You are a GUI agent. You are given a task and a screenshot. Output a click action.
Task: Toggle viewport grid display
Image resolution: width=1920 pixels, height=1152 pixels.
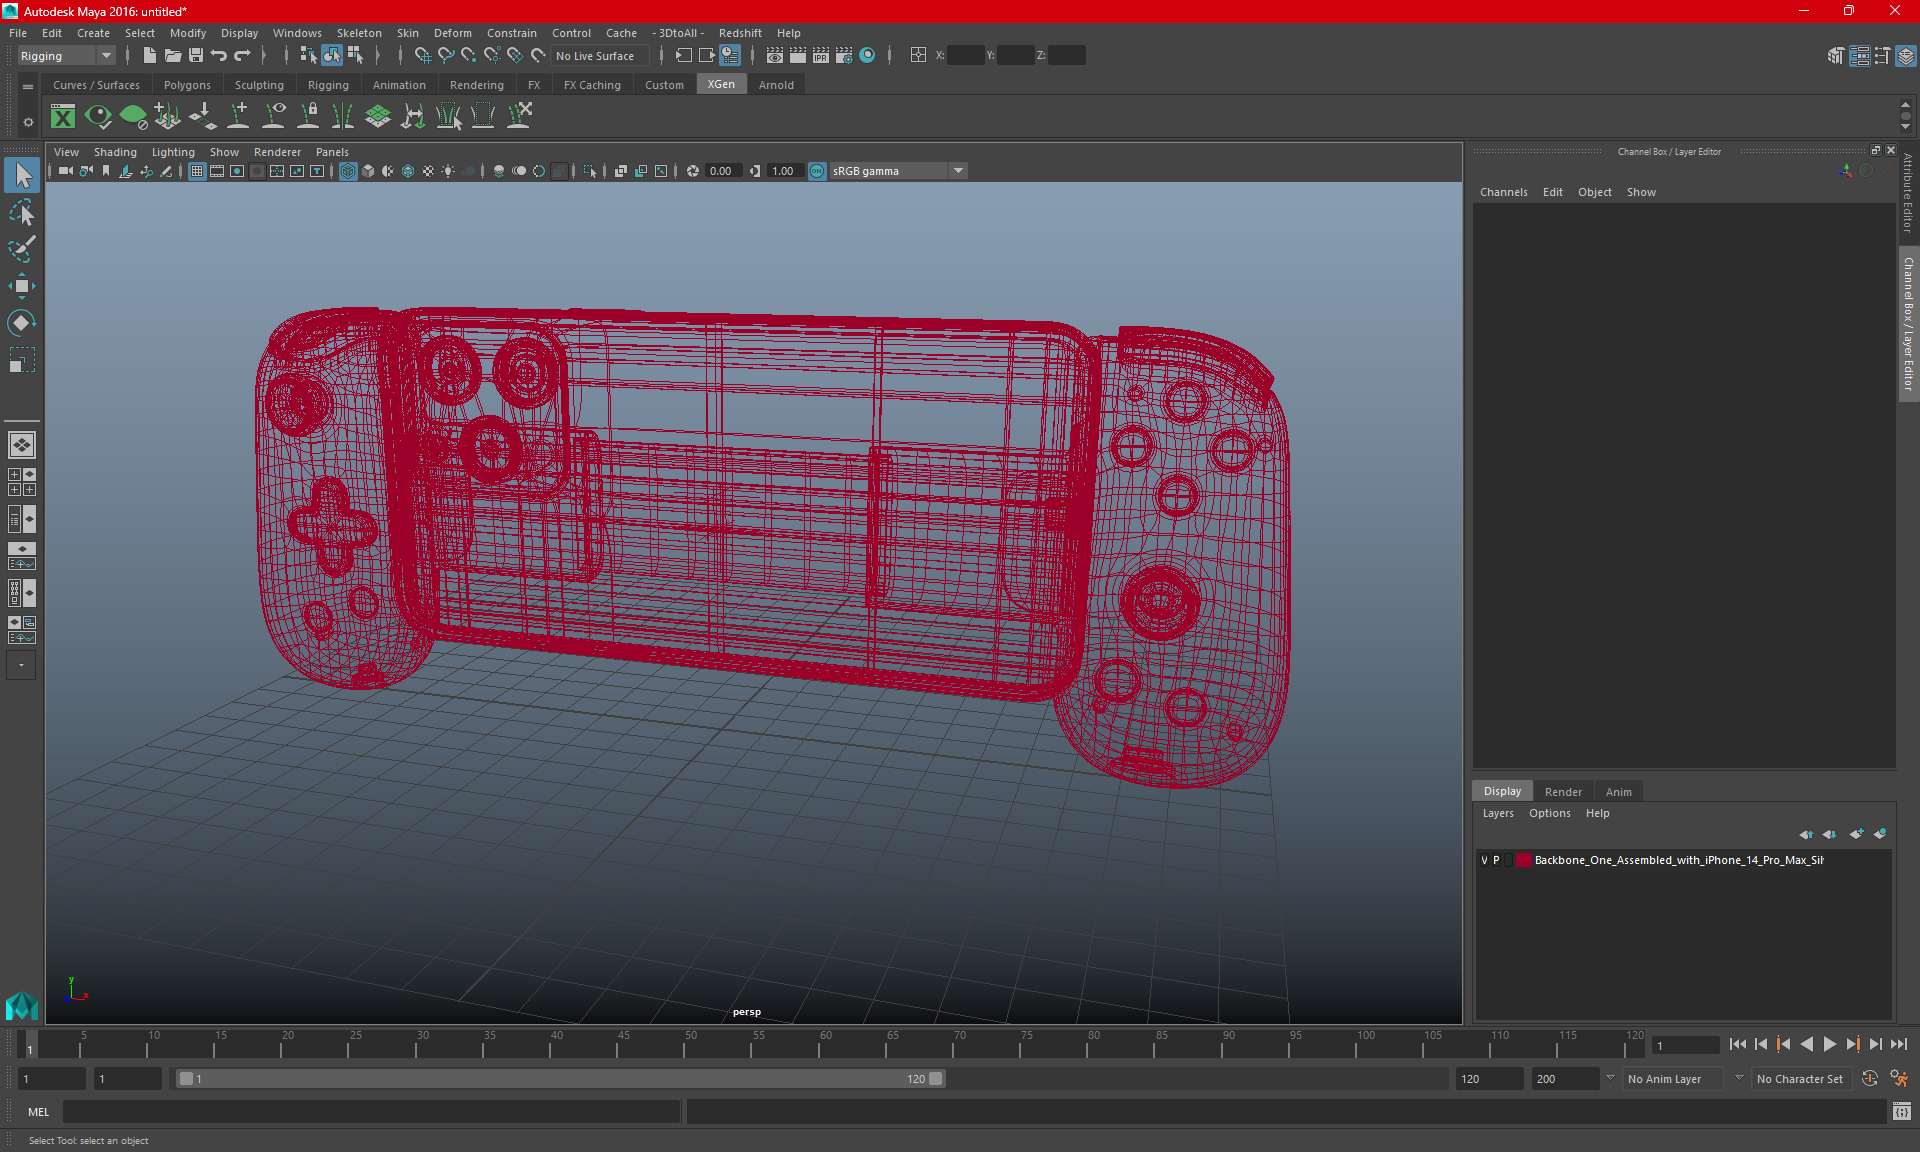[197, 171]
